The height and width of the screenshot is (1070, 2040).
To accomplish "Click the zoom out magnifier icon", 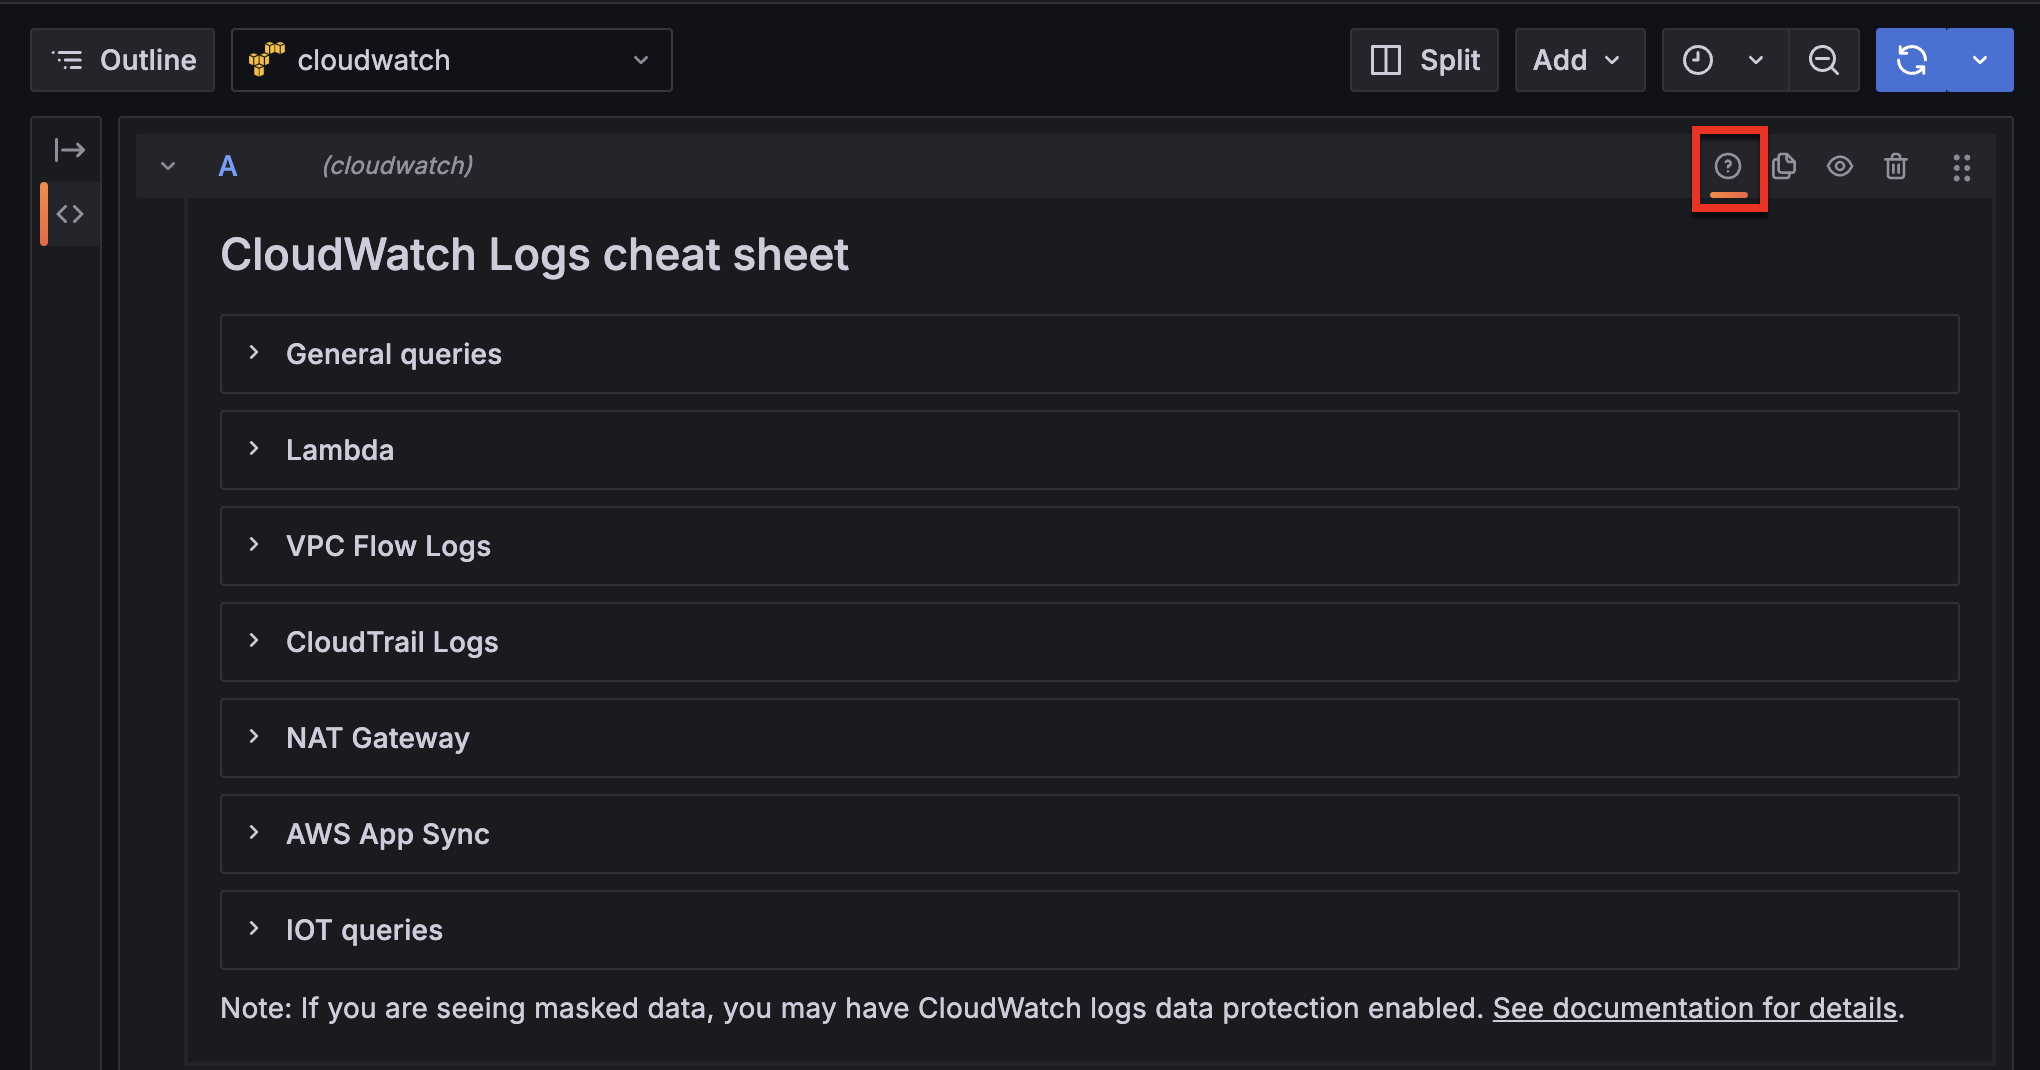I will tap(1824, 59).
